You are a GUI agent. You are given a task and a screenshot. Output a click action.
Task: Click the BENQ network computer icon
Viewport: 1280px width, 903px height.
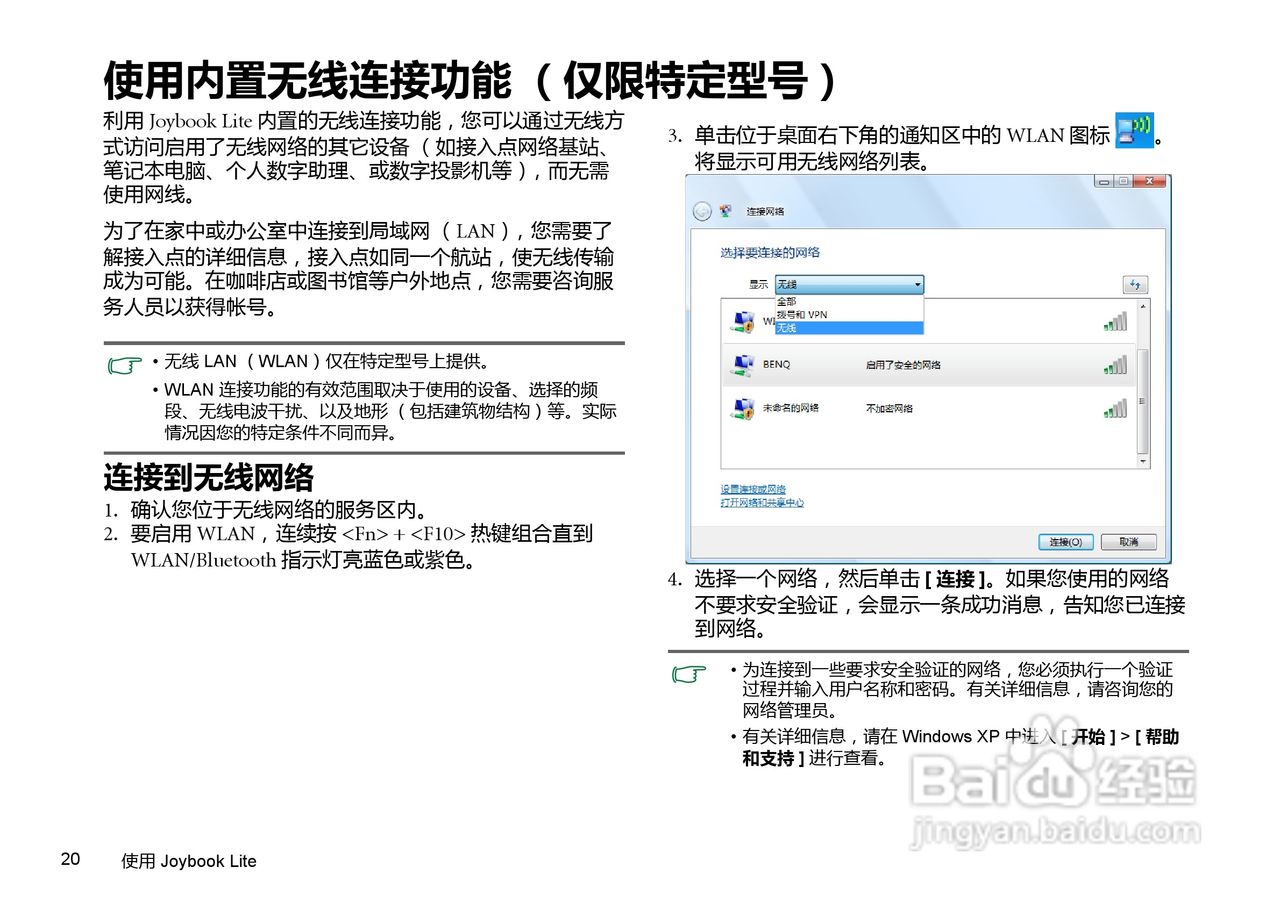[742, 366]
